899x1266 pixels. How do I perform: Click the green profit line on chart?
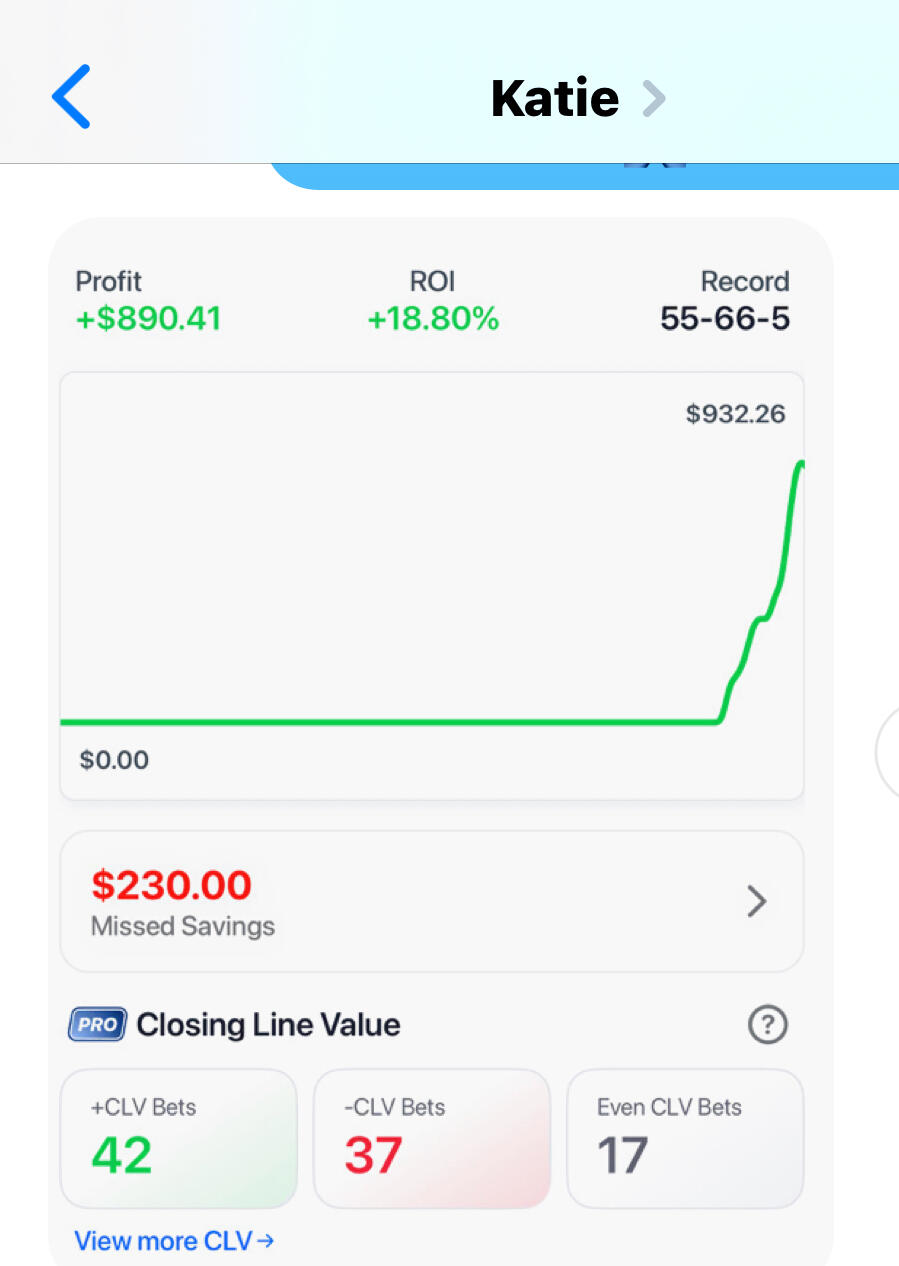400,721
